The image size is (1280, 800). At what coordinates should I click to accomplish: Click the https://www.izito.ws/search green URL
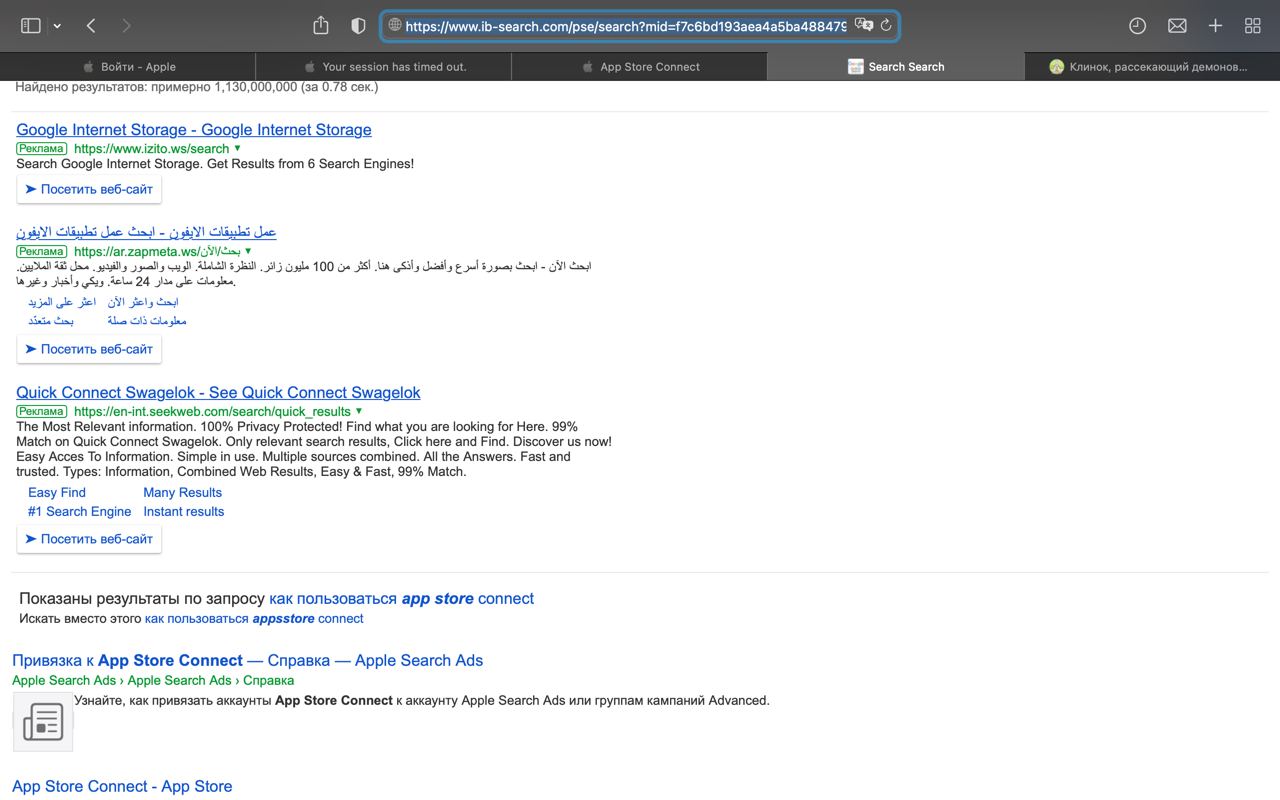151,149
